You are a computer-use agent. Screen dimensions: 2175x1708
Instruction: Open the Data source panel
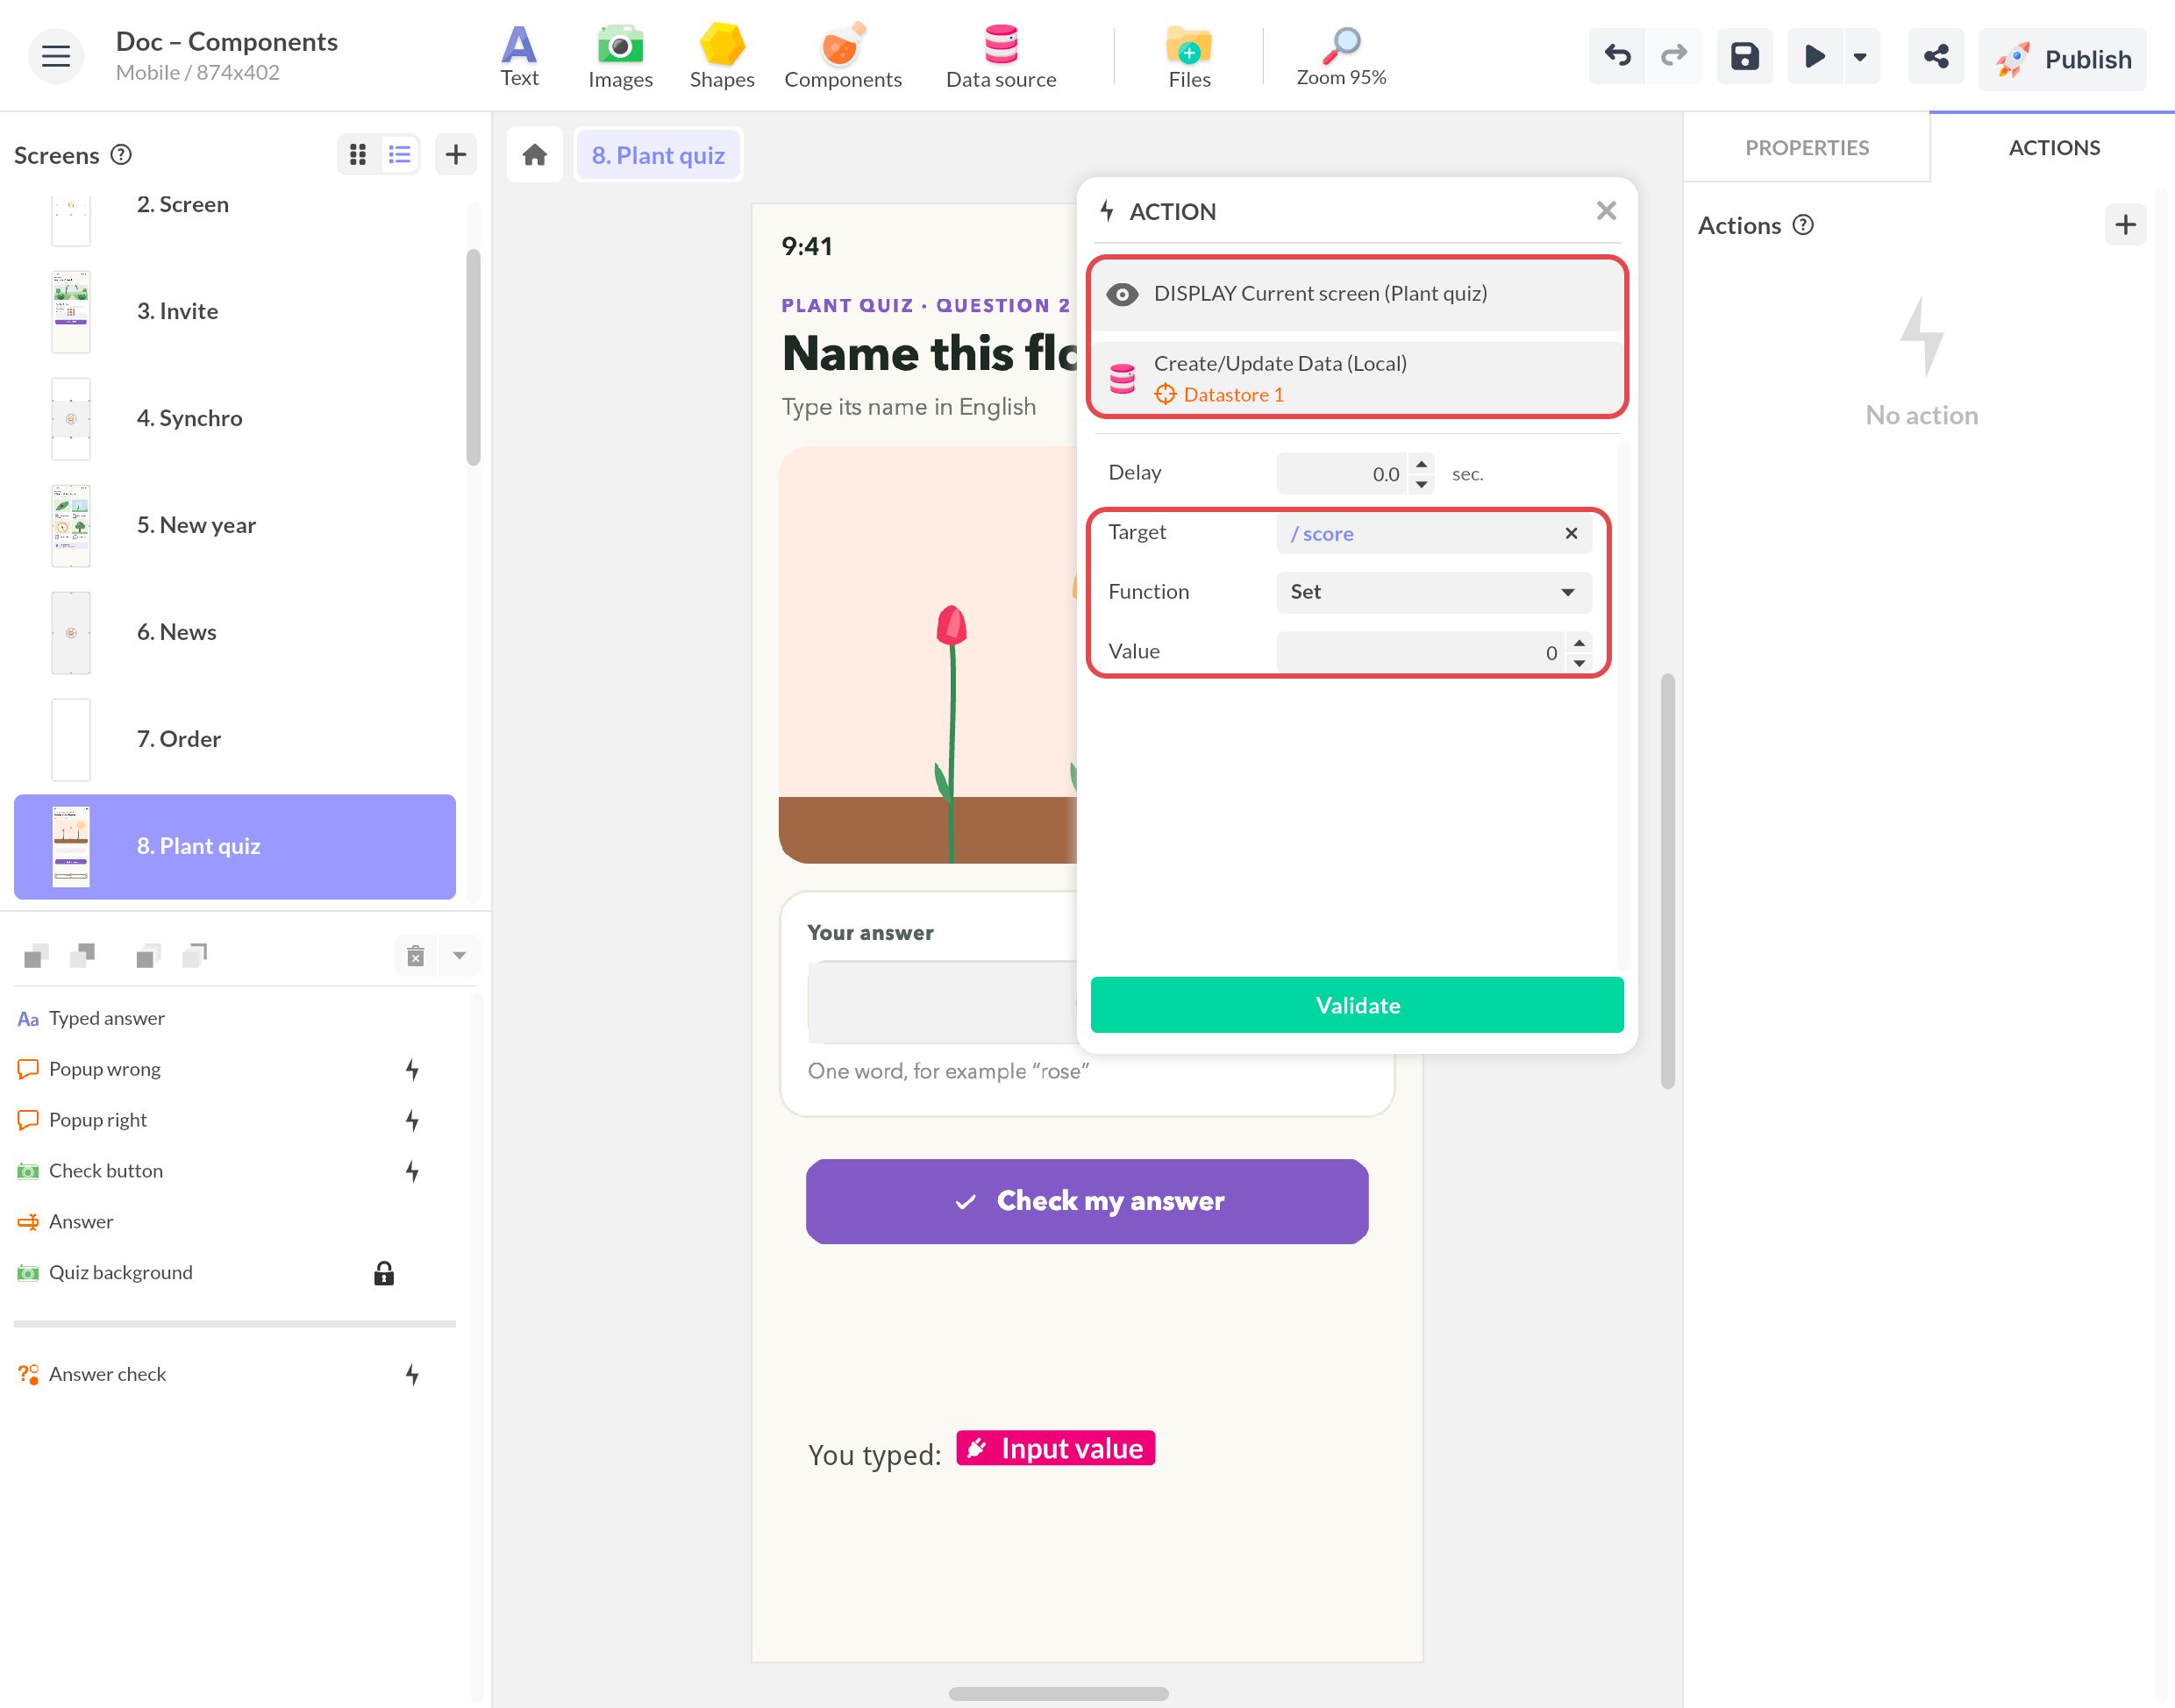point(1000,56)
